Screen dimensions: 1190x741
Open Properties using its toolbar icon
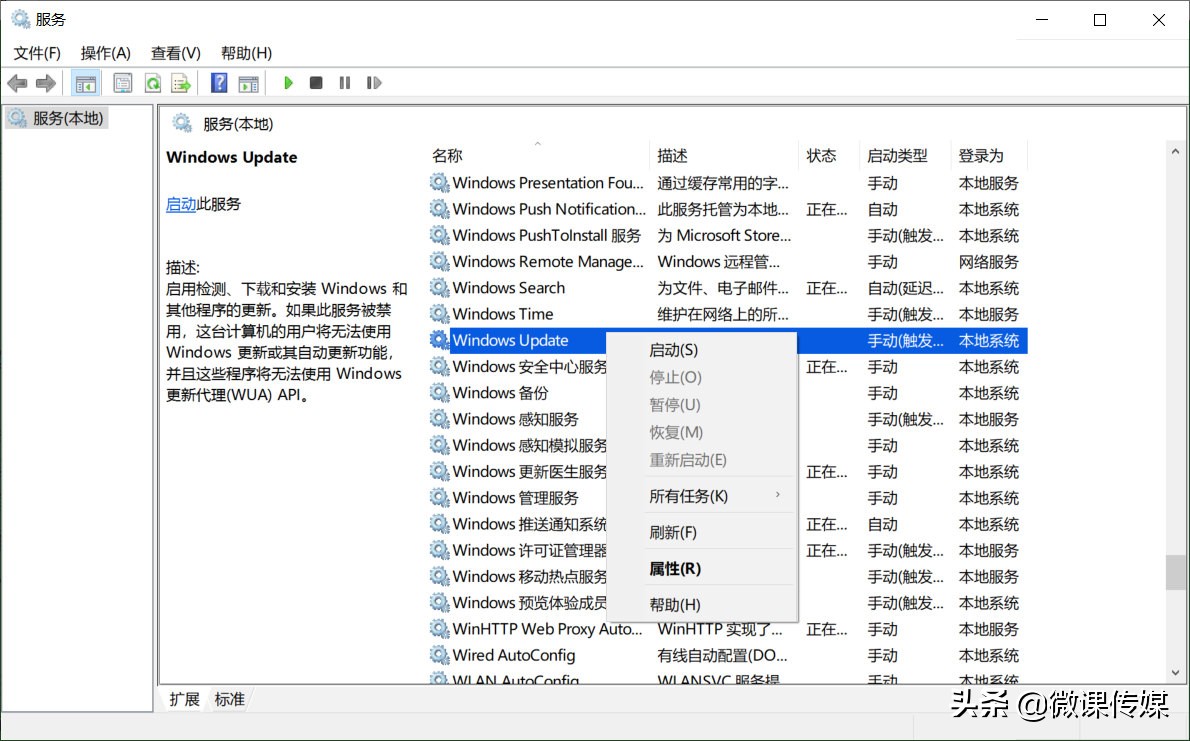[x=121, y=82]
